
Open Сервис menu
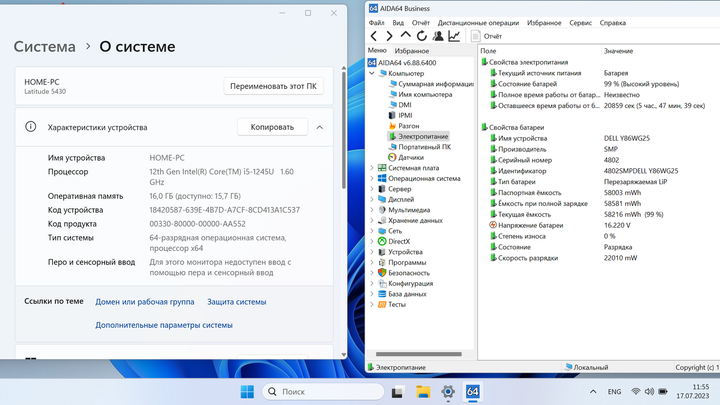point(580,22)
